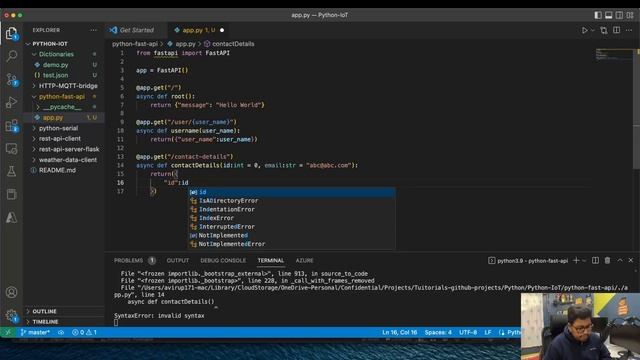Screen dimensions: 640x360
Task: Toggle primary side bar layout icon
Action: tap(598, 15)
